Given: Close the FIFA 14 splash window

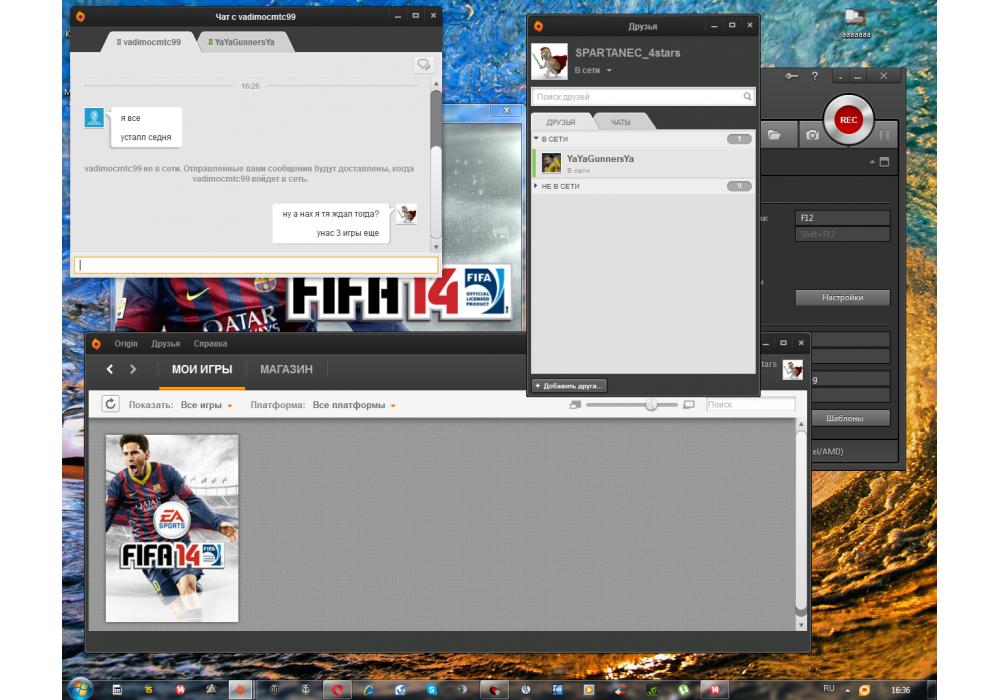Looking at the screenshot, I should coord(506,110).
